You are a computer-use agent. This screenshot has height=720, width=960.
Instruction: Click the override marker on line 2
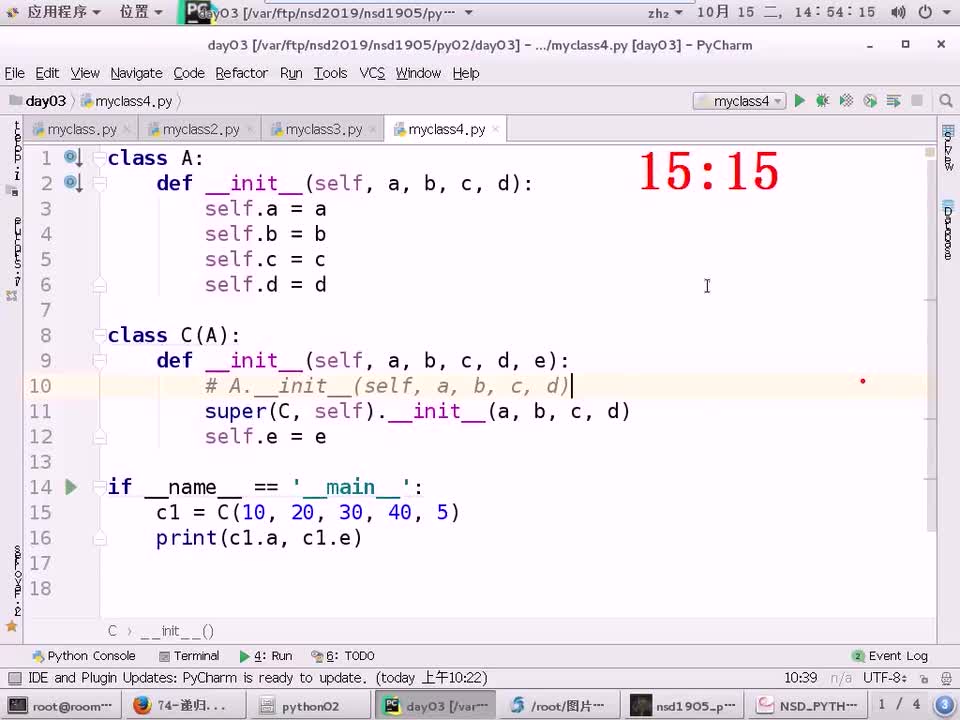pos(73,183)
